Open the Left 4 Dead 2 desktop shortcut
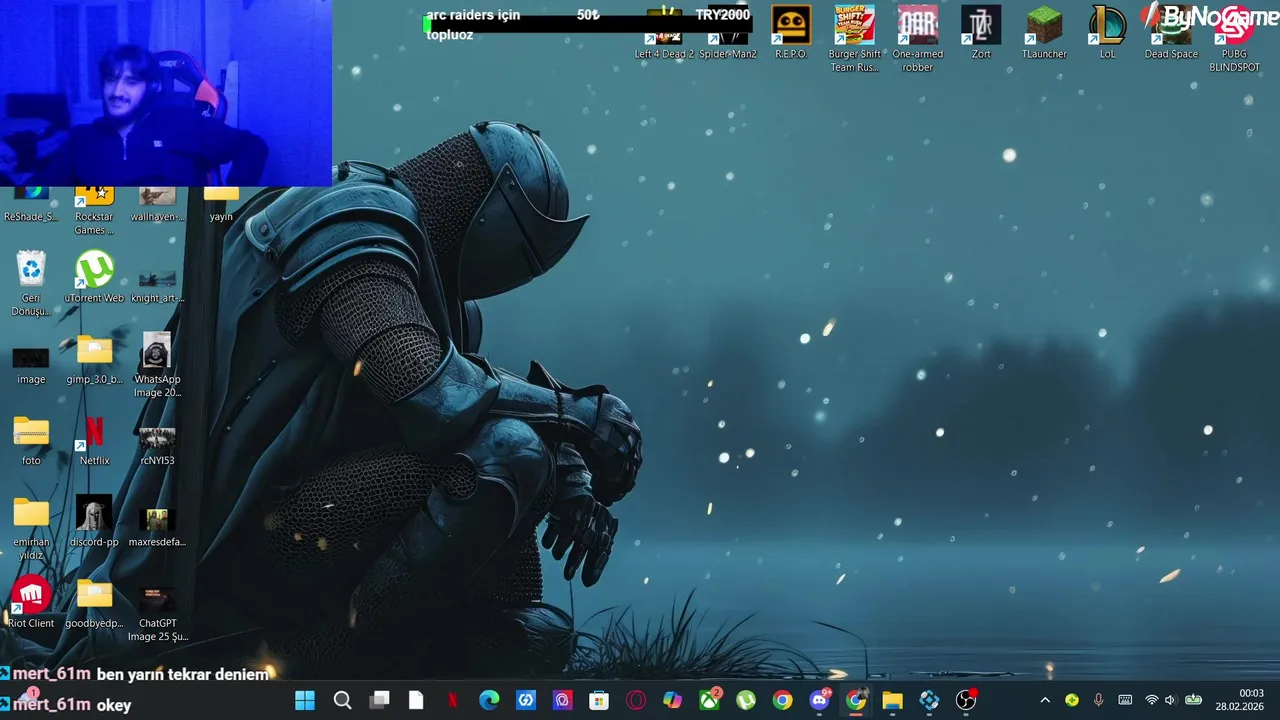 pos(664,34)
